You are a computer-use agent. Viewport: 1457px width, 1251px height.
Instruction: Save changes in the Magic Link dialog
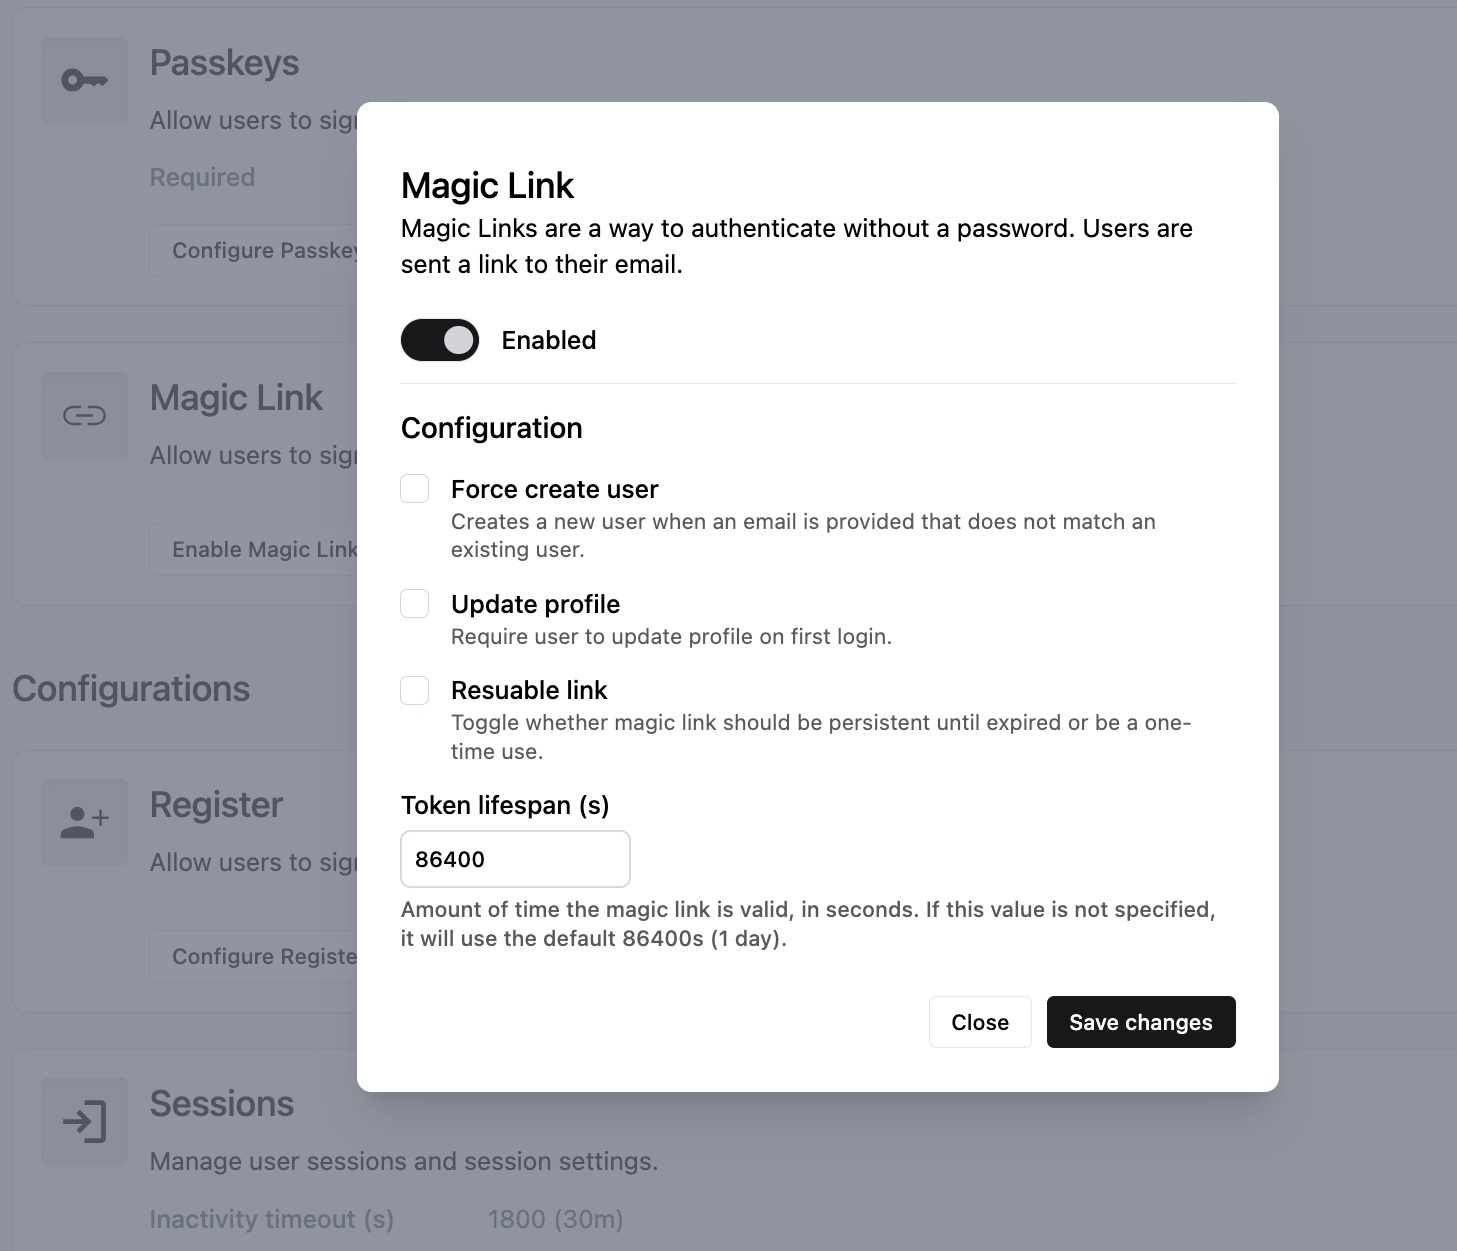(x=1140, y=1022)
